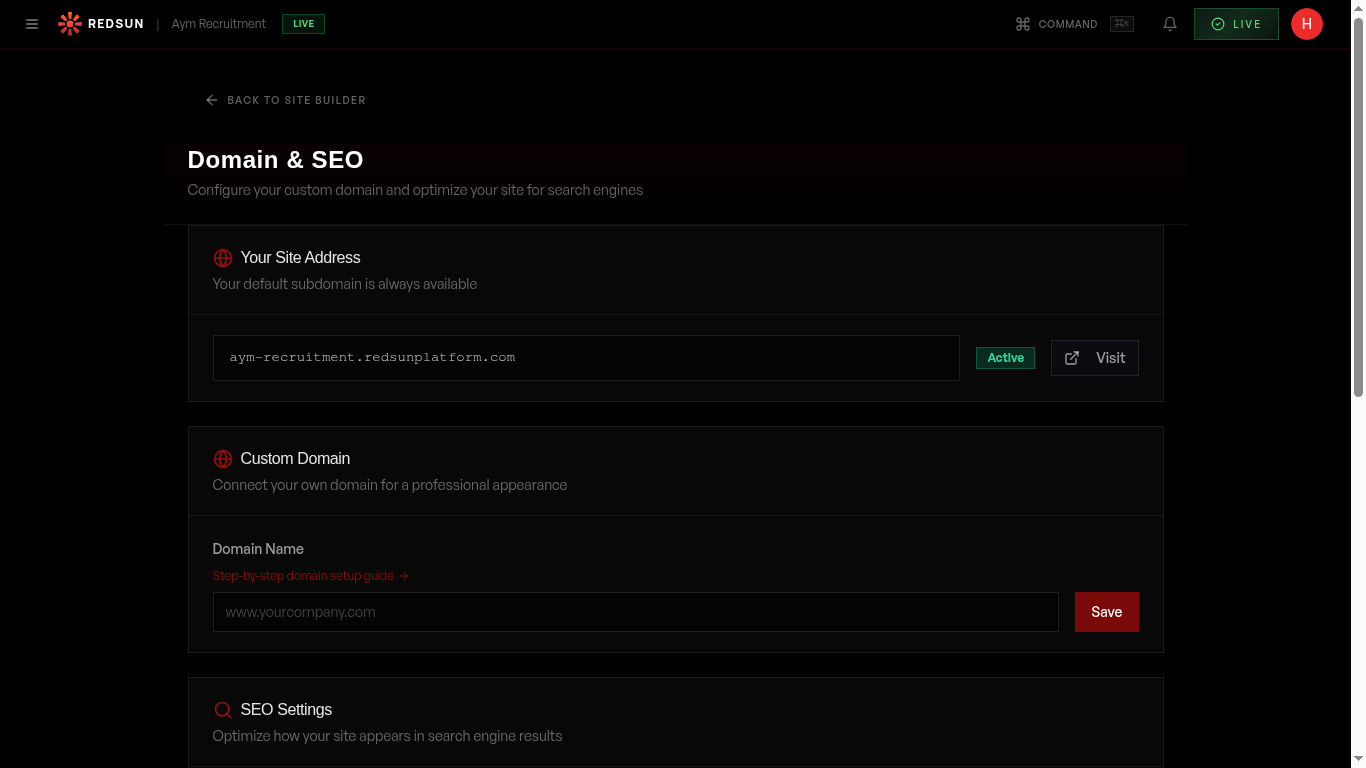
Task: Click the red H profile avatar
Action: (x=1307, y=24)
